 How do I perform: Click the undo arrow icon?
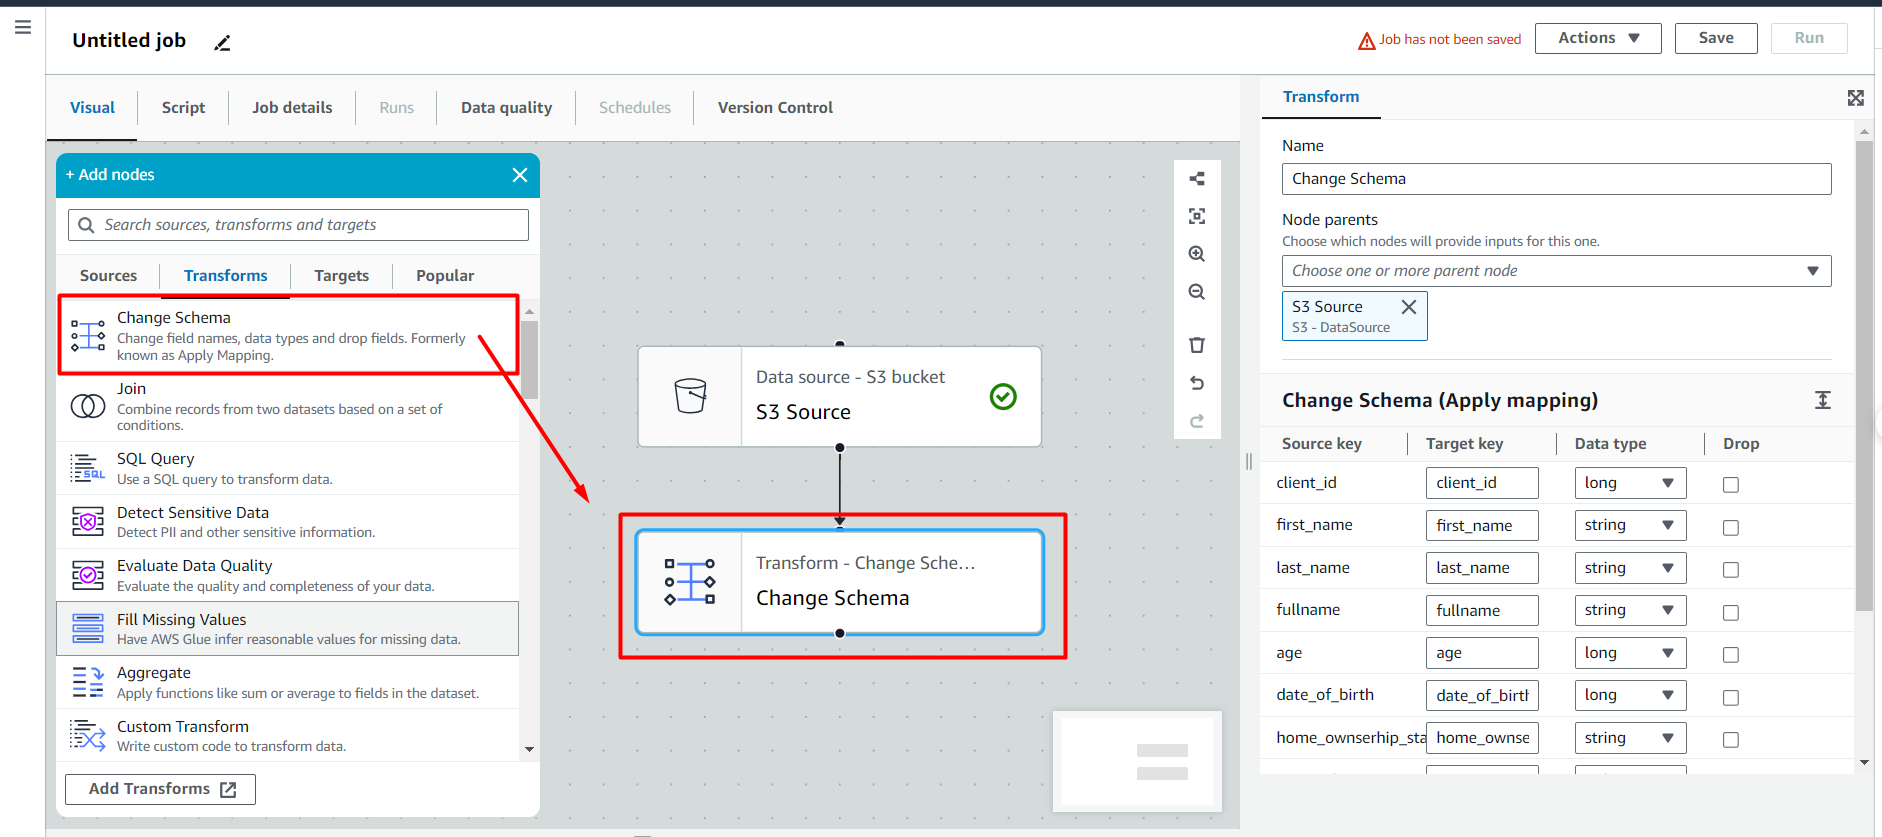(x=1196, y=383)
